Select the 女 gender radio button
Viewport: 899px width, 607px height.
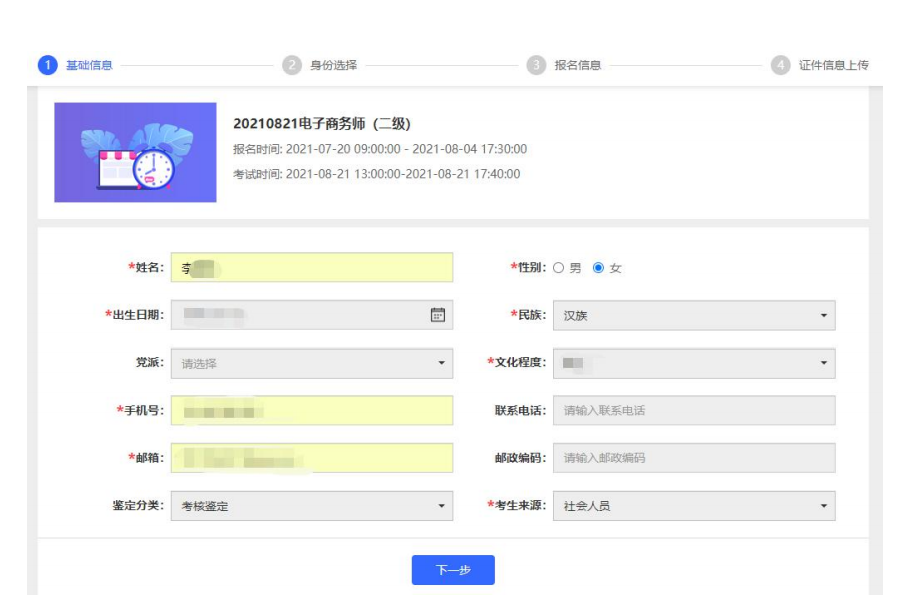(599, 268)
